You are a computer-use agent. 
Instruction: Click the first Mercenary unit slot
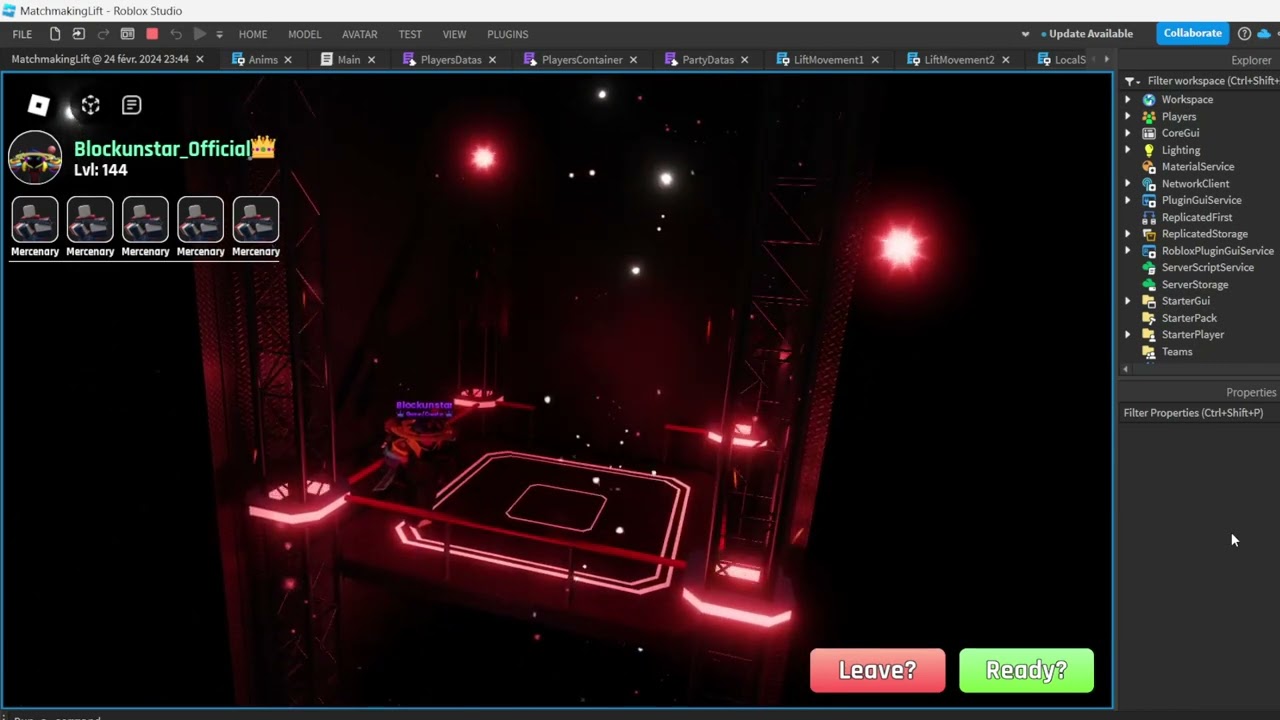[35, 220]
